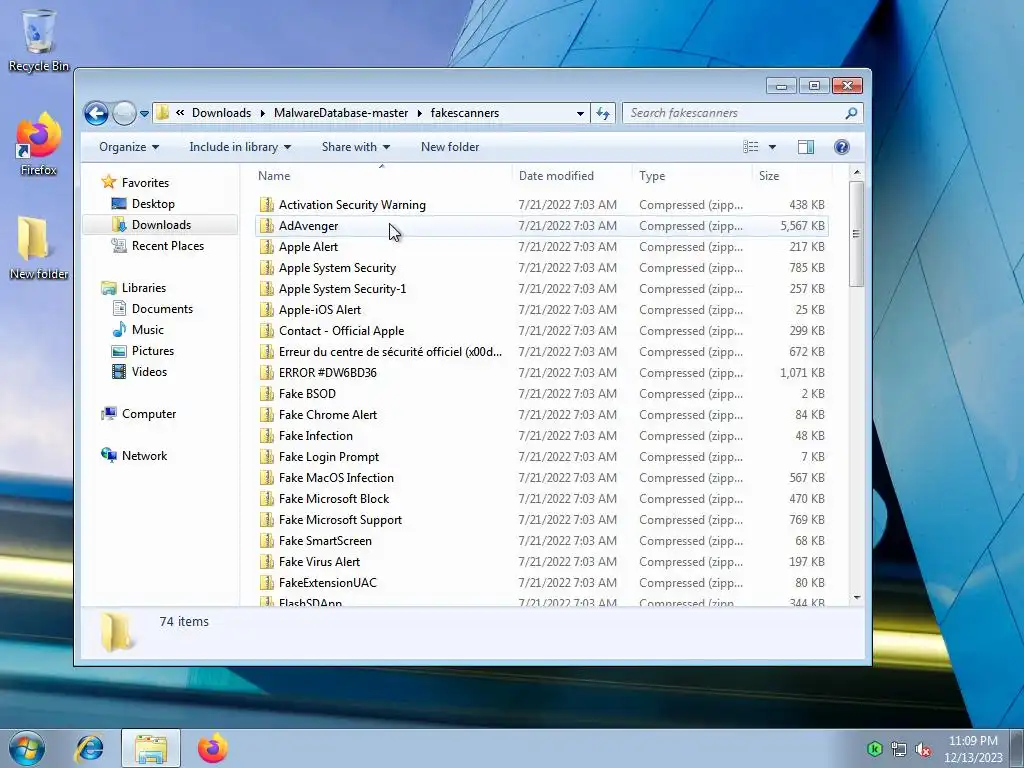Screen dimensions: 1024x768
Task: Open the Documents library
Action: click(x=162, y=309)
